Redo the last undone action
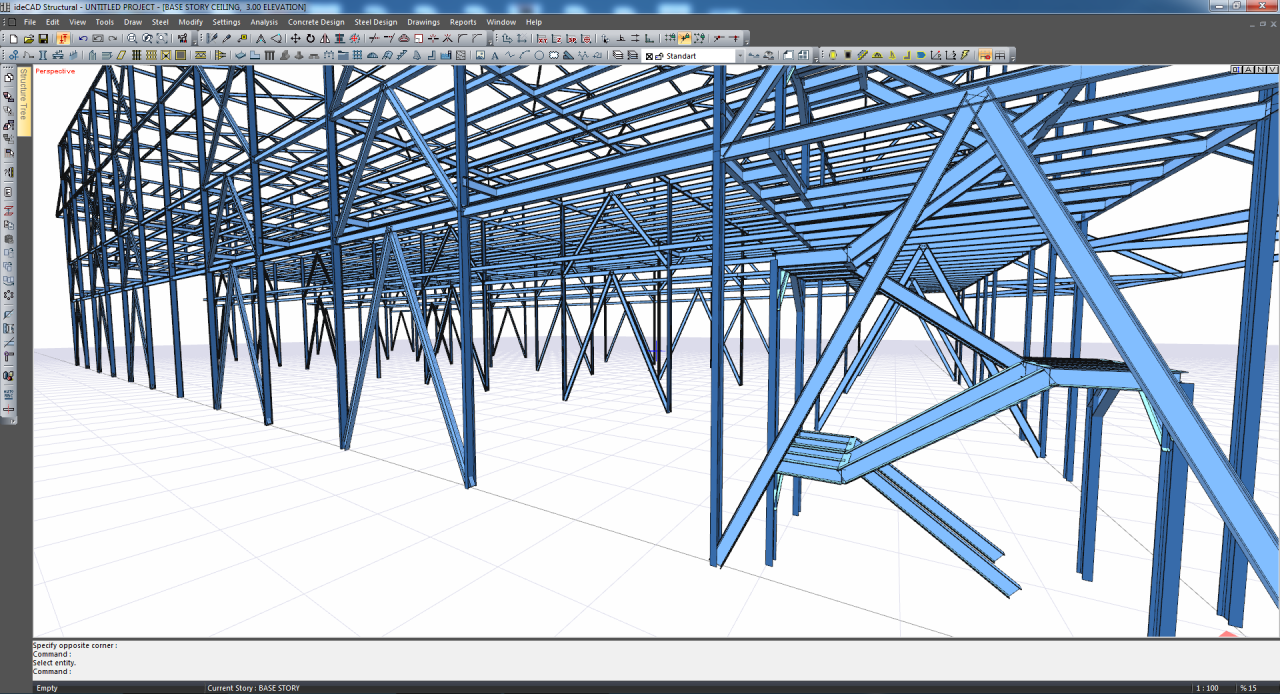Screen dimensions: 1280x694 (112, 39)
